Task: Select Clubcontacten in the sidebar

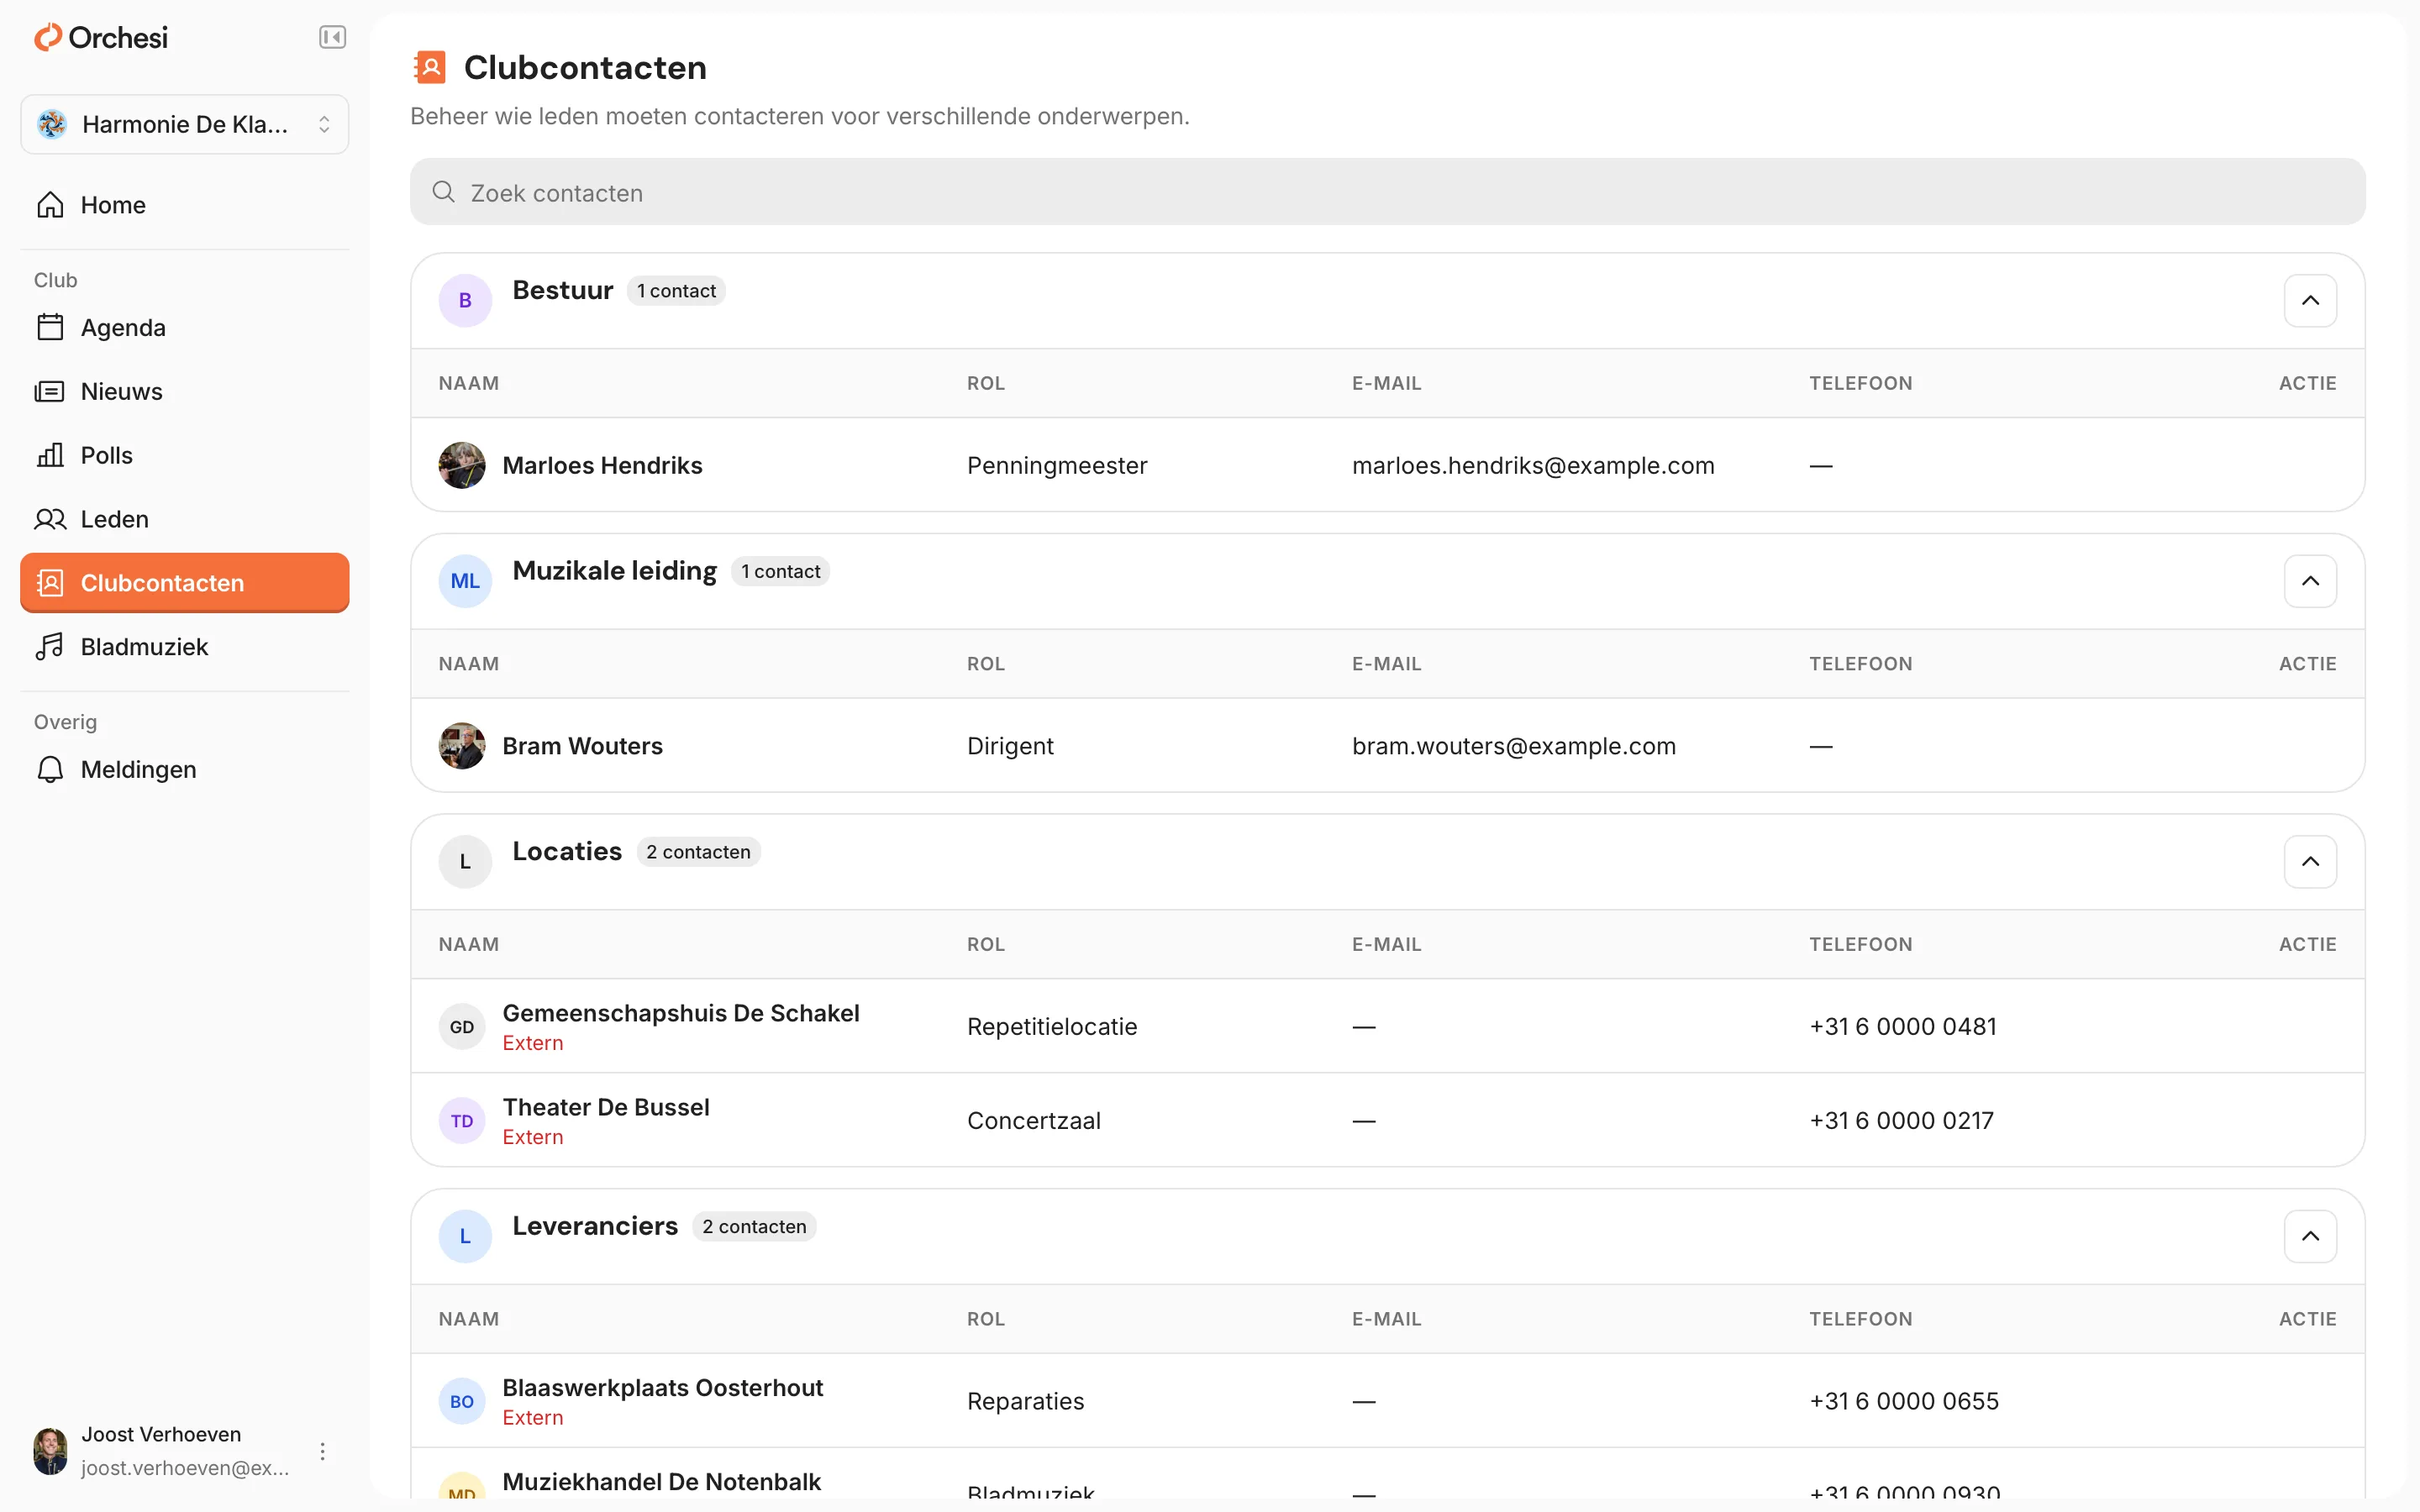Action: (x=185, y=583)
